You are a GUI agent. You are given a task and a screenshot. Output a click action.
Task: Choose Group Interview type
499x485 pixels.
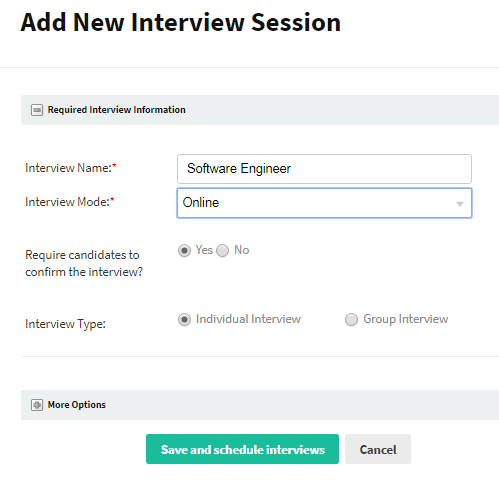pos(351,319)
